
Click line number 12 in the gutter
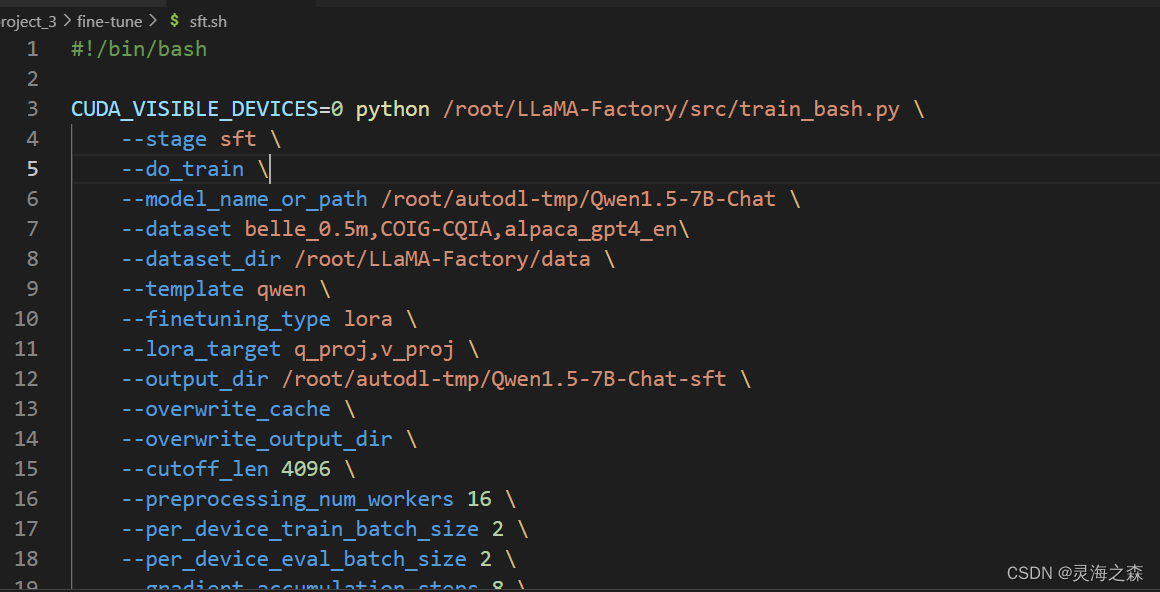[26, 379]
